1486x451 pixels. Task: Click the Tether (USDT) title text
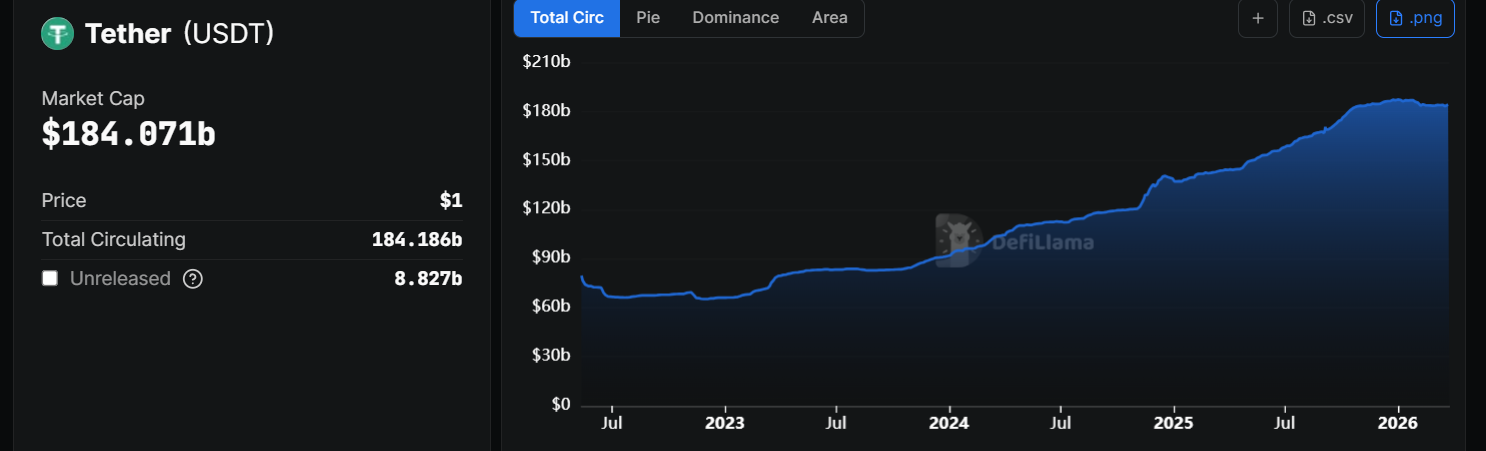pyautogui.click(x=179, y=34)
